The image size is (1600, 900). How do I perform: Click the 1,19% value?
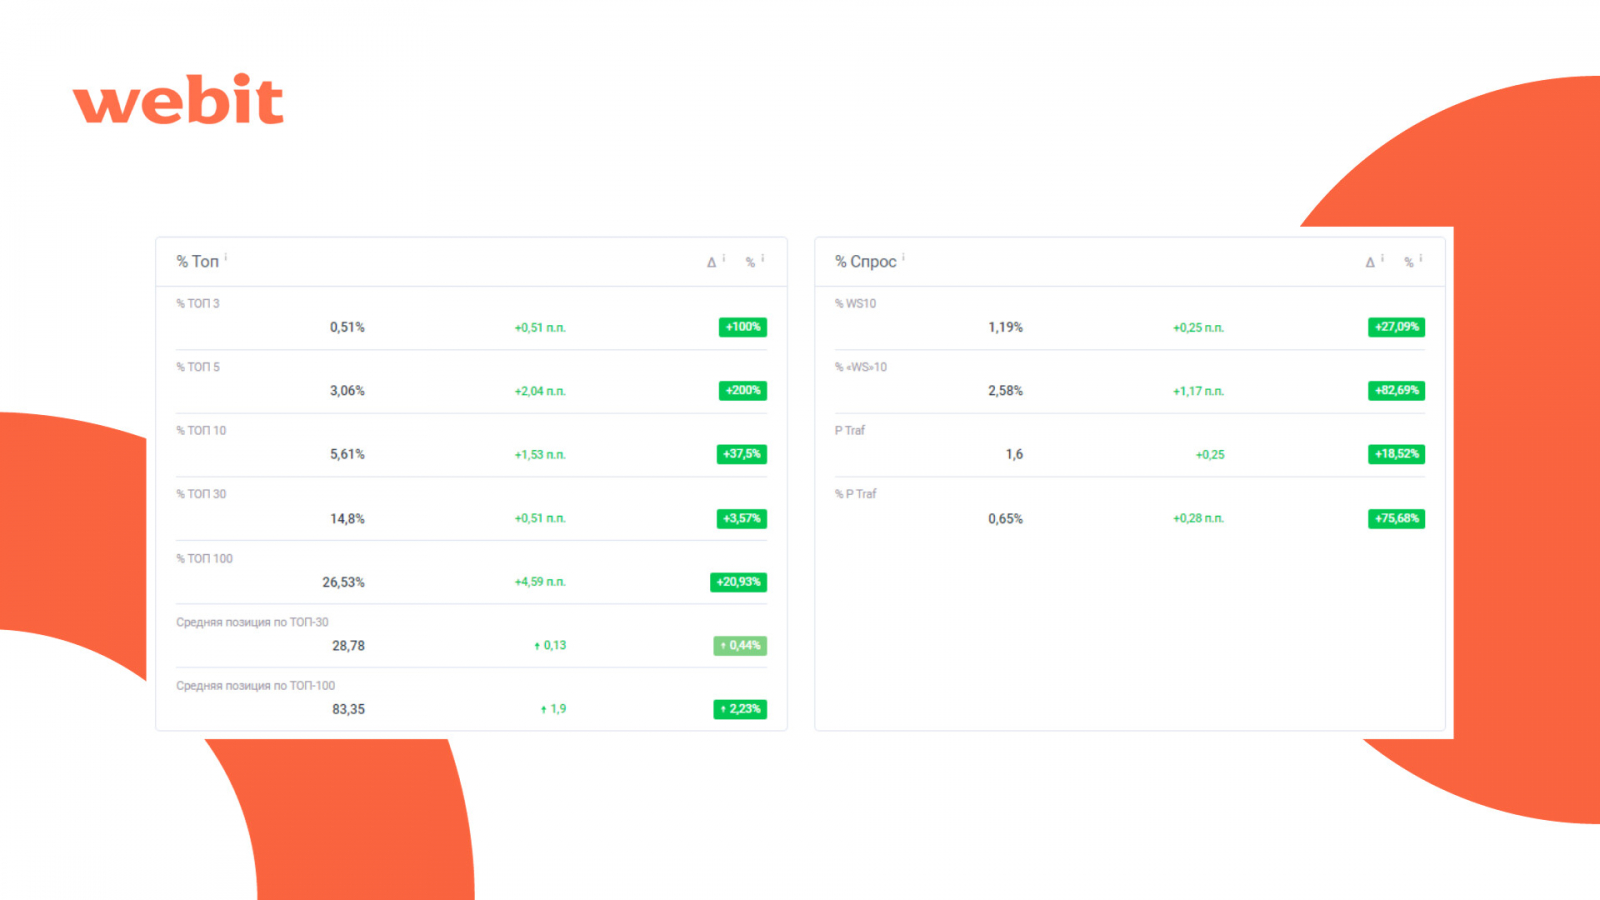[1005, 327]
